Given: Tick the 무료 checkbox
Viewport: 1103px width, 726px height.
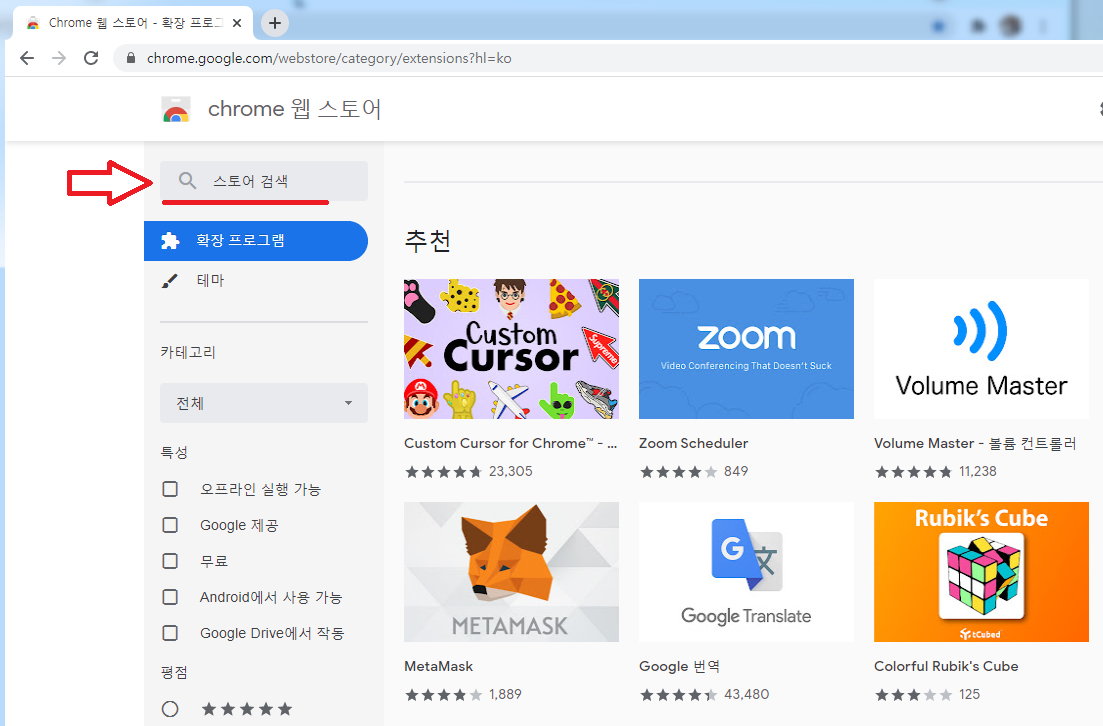Looking at the screenshot, I should [170, 561].
